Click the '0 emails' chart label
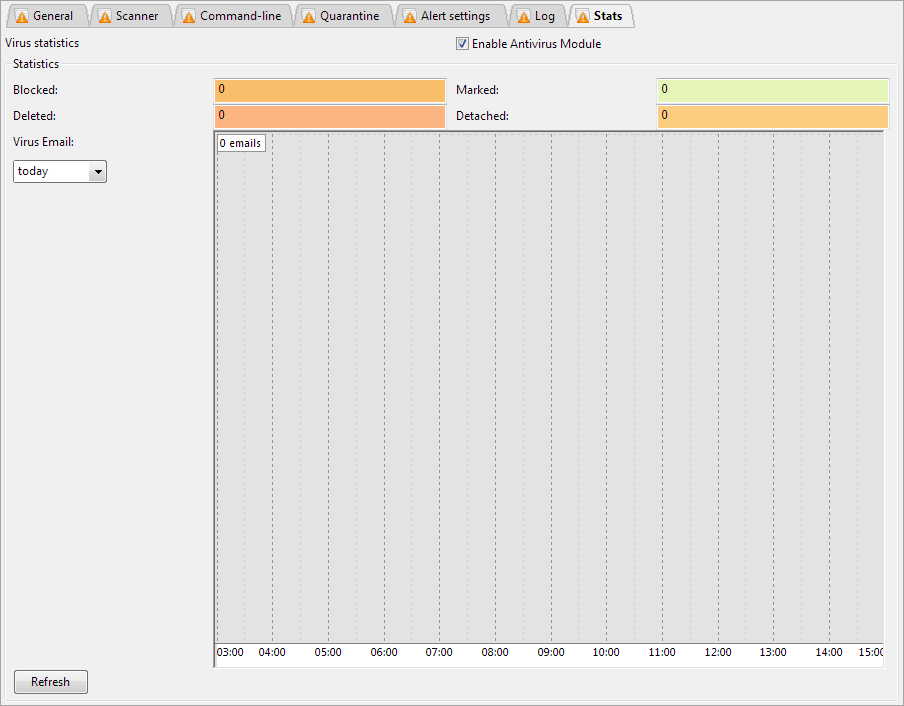 [240, 143]
